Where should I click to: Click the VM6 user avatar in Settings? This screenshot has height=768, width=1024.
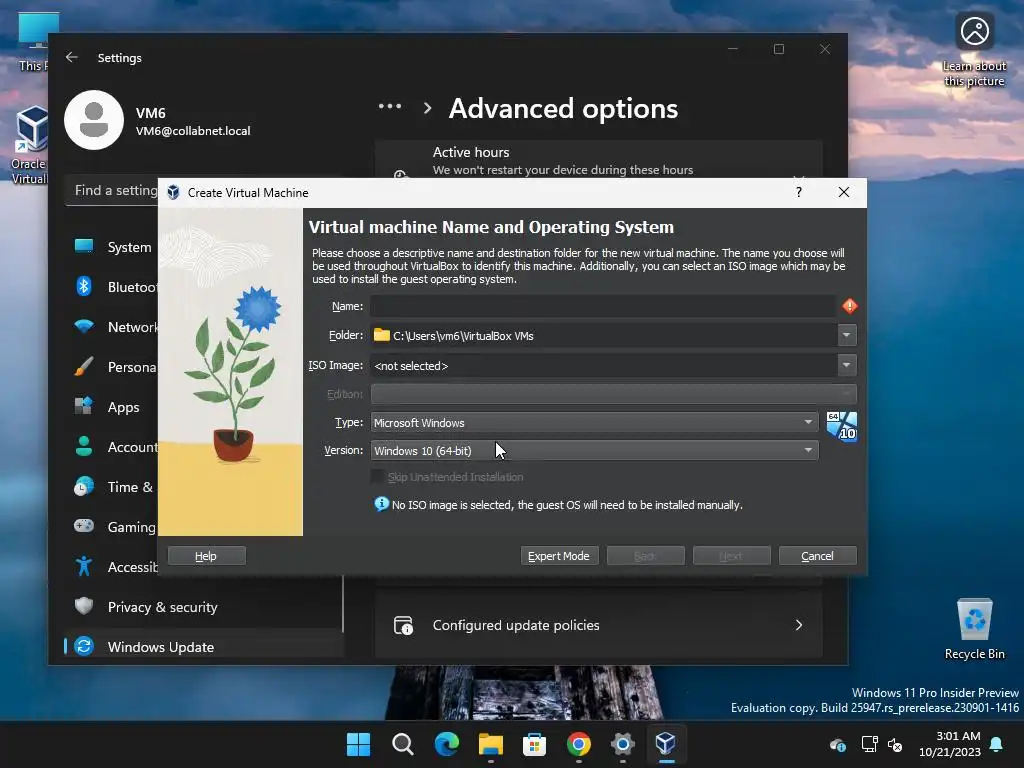click(x=94, y=120)
